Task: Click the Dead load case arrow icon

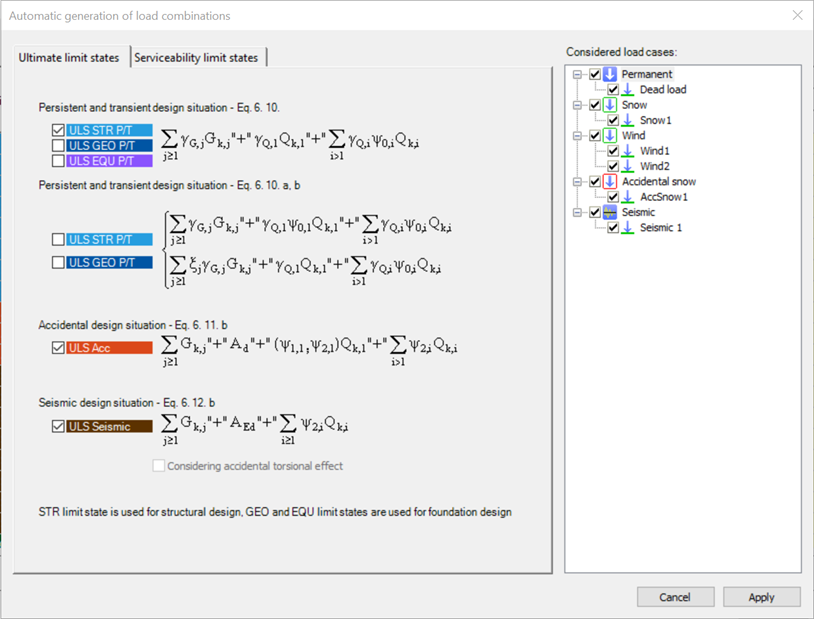Action: (628, 90)
